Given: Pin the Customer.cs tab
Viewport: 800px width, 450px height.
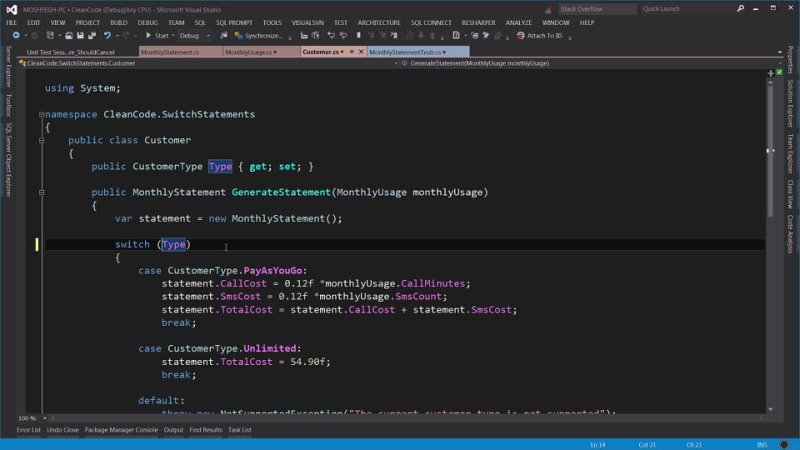Looking at the screenshot, I should coord(352,52).
